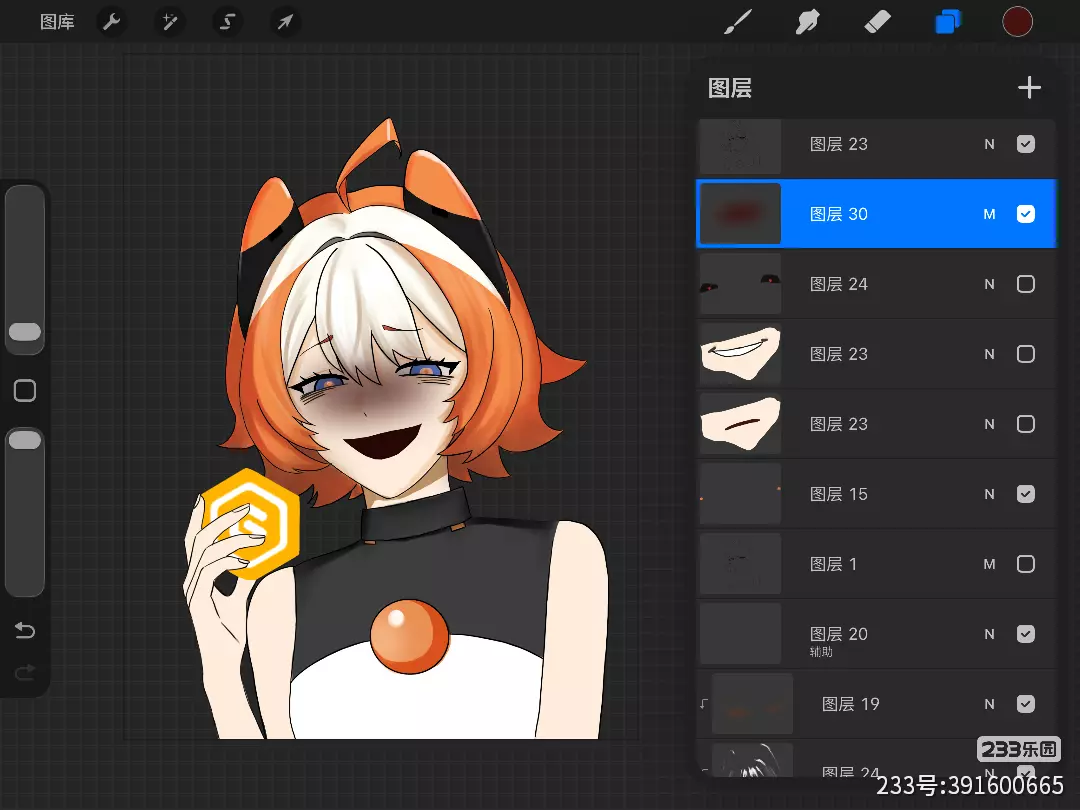Open blend mode N of closed-mouth 图层 23
The width and height of the screenshot is (1080, 810).
point(989,424)
